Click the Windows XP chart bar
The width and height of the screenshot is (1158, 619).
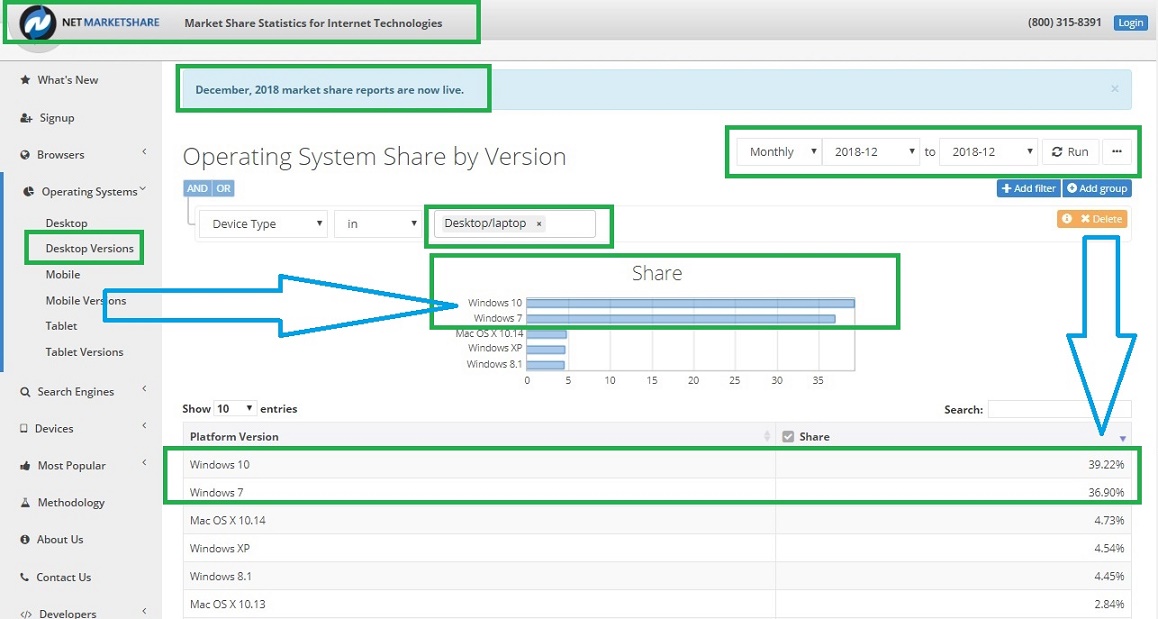coord(546,349)
